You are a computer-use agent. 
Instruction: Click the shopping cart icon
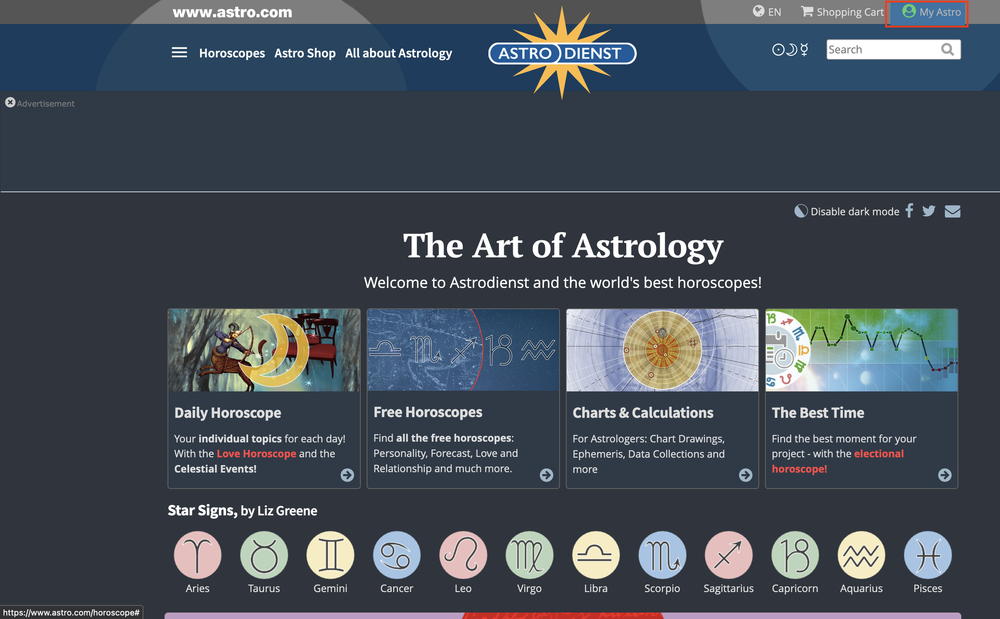(x=807, y=11)
